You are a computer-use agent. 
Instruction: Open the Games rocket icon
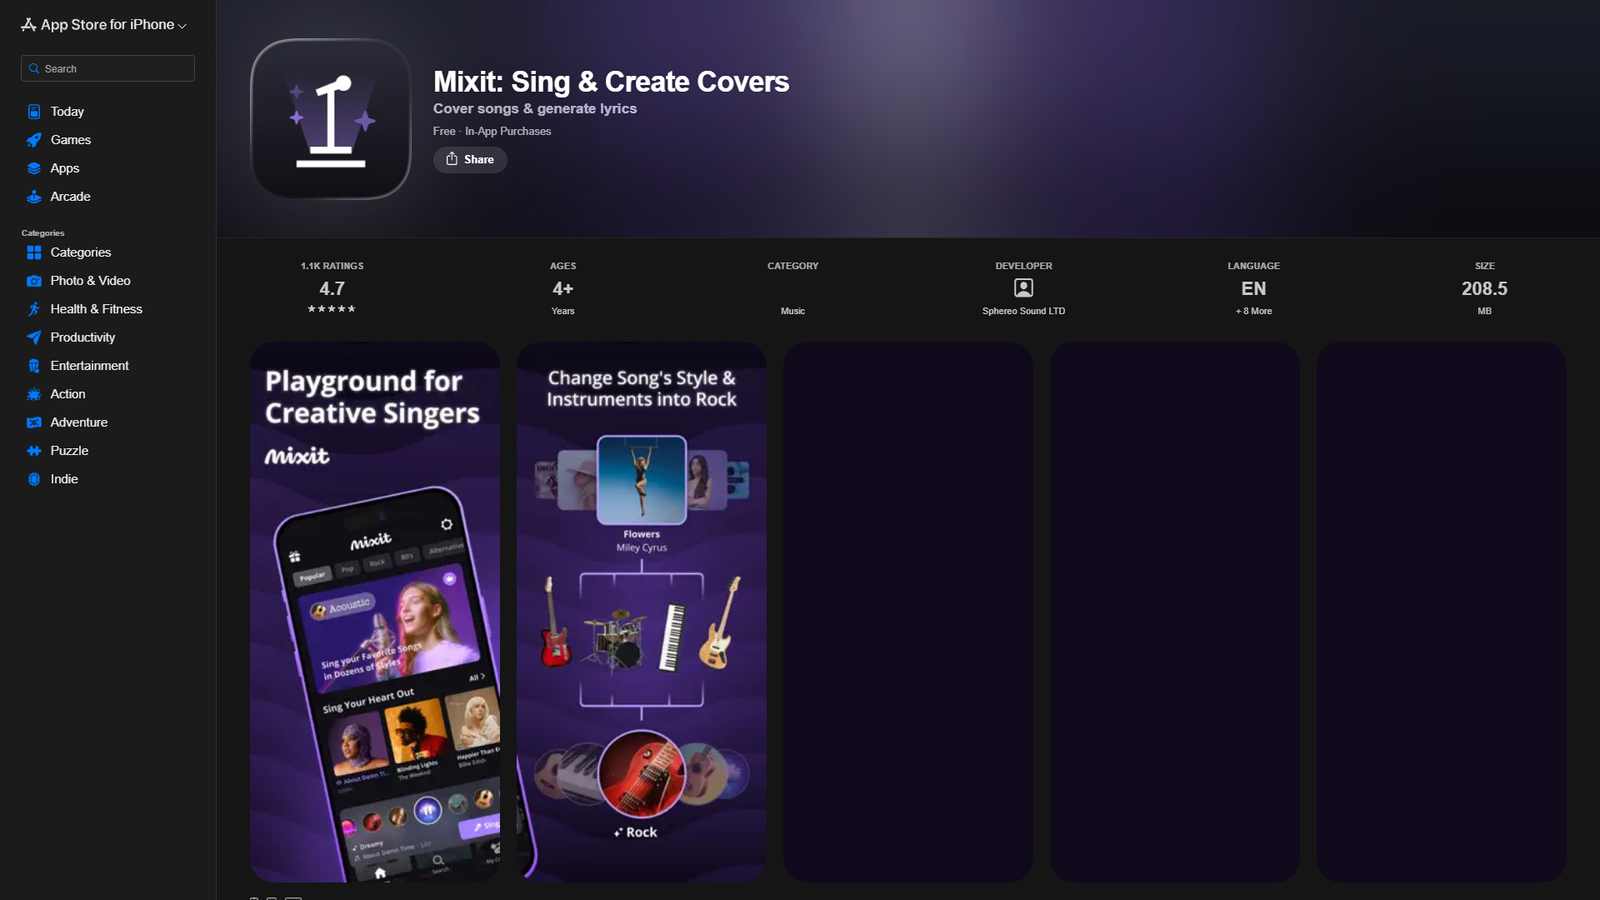34,140
